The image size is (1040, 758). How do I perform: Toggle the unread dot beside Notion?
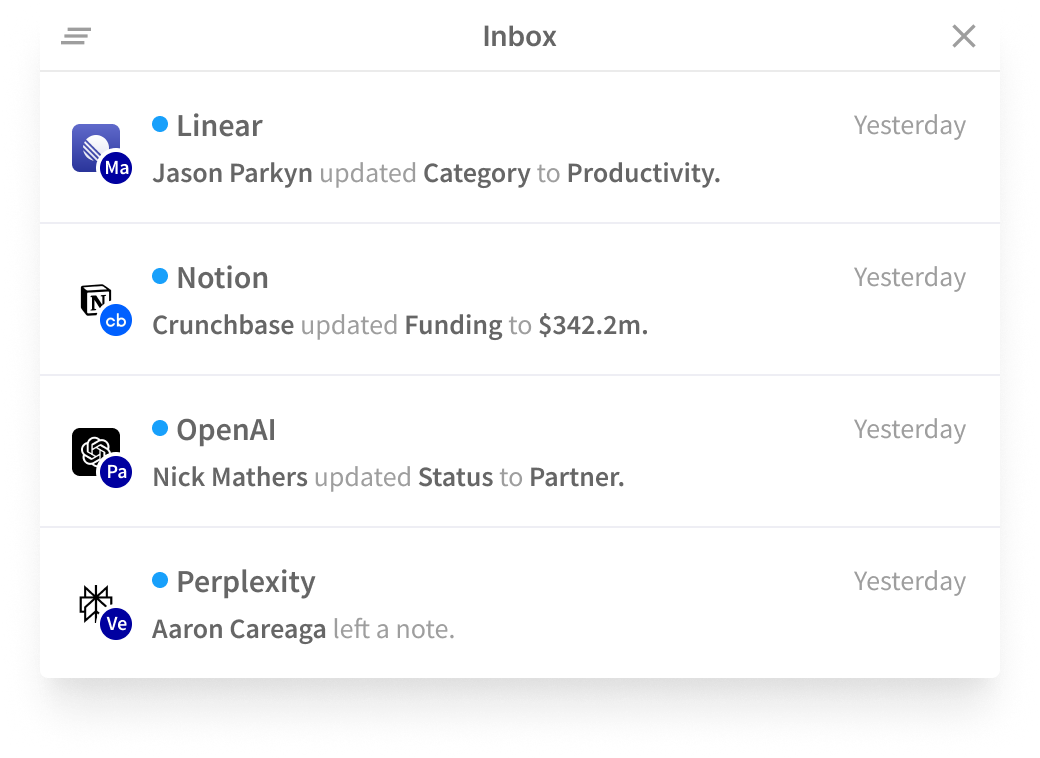click(160, 276)
